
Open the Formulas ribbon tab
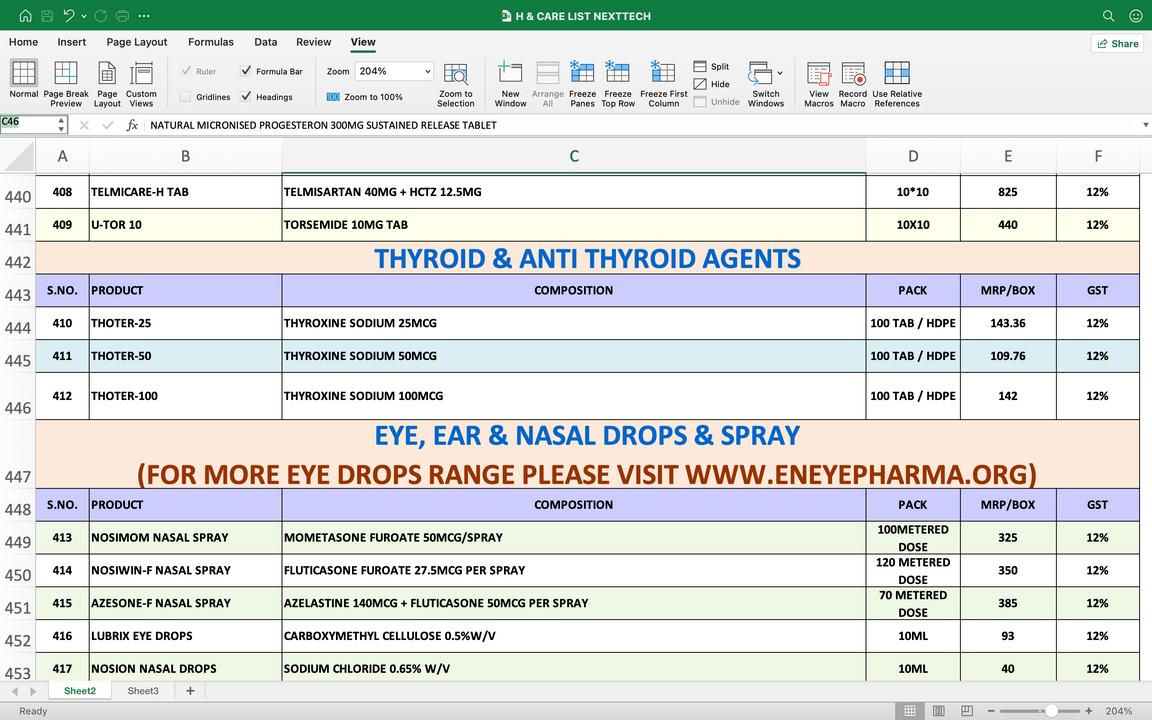[211, 42]
